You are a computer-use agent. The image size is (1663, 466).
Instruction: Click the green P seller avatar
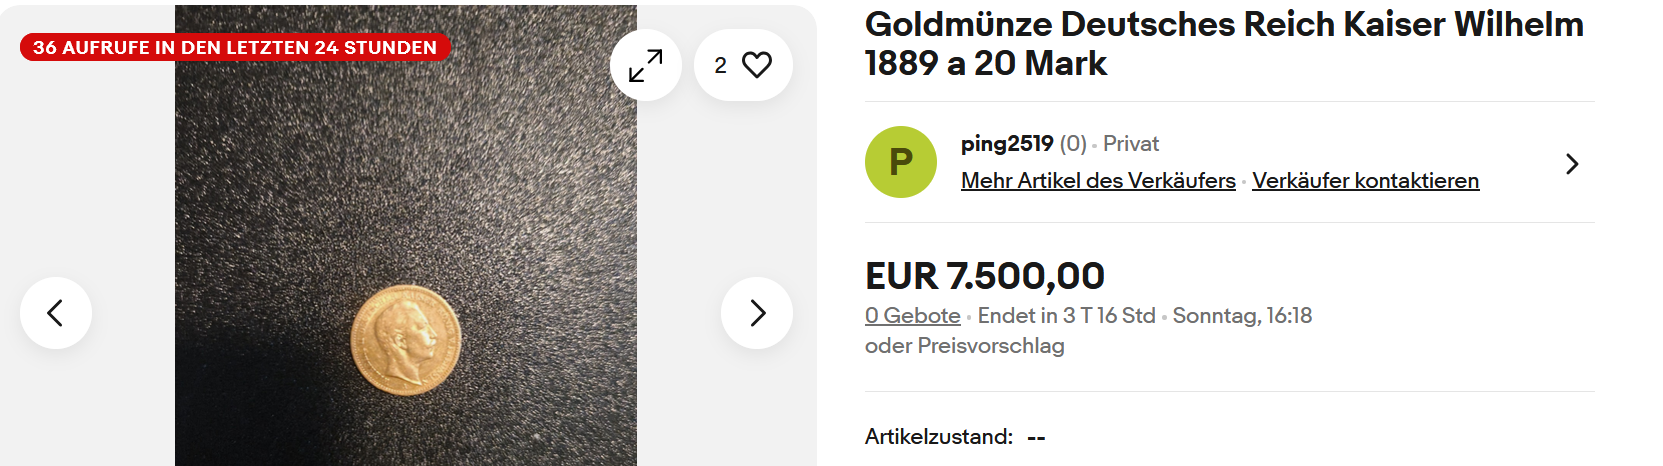coord(900,162)
